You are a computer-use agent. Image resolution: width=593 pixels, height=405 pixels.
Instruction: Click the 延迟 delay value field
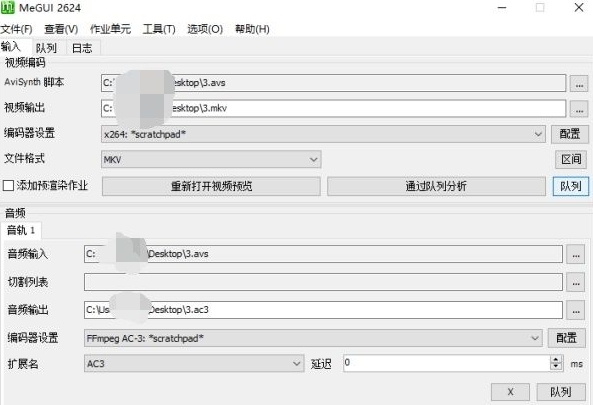pyautogui.click(x=446, y=363)
